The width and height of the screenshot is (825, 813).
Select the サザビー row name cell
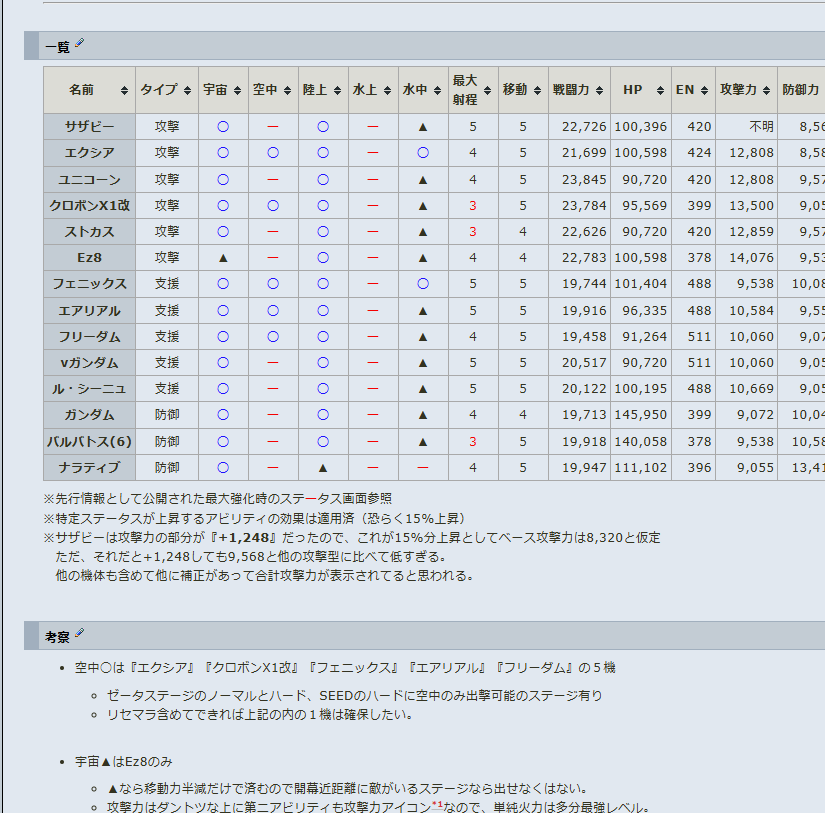89,126
